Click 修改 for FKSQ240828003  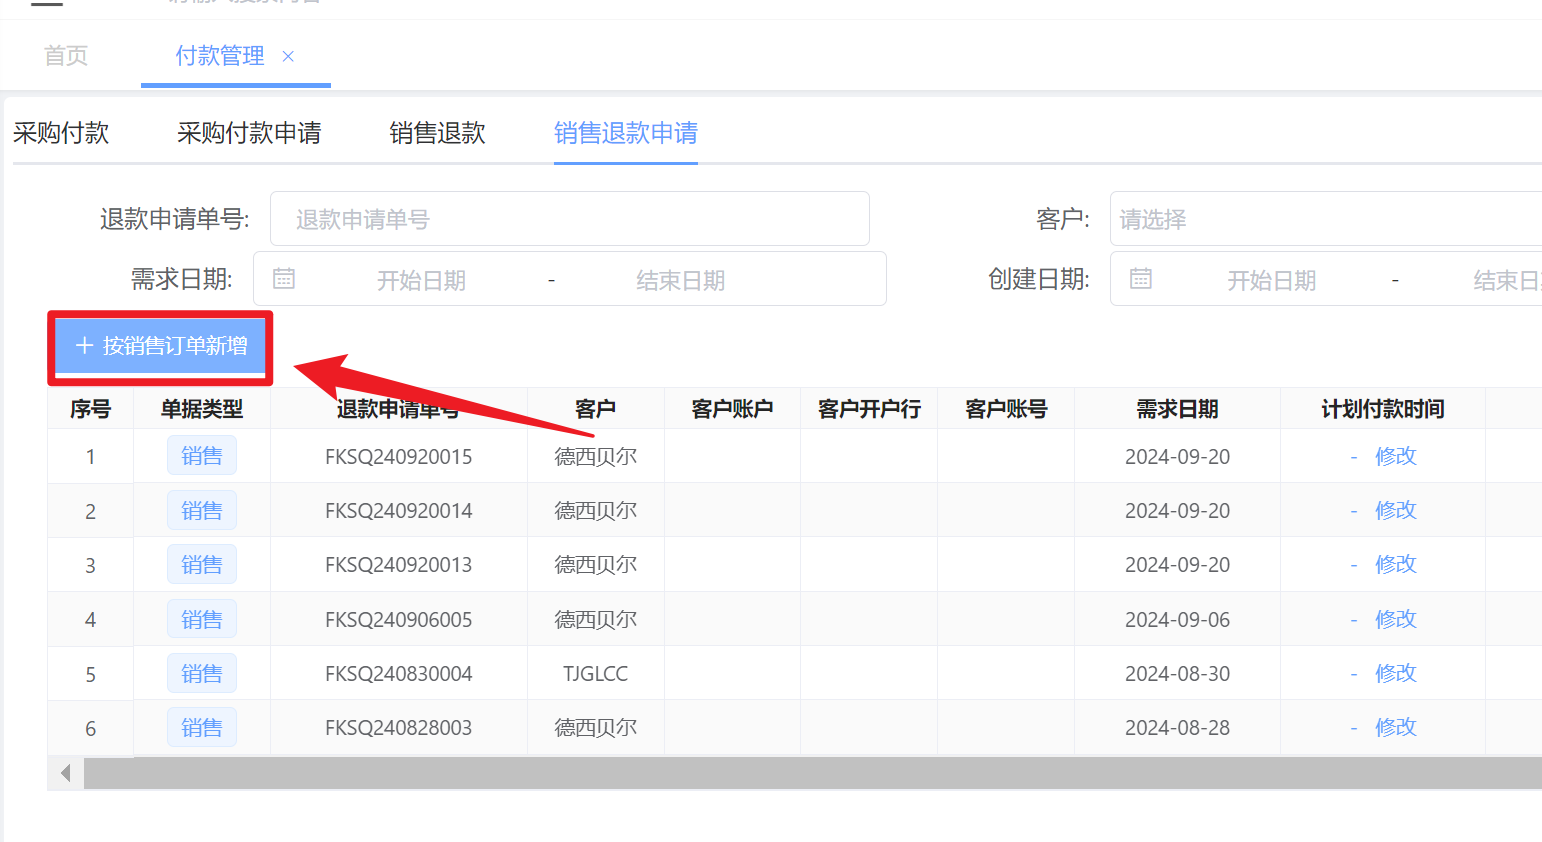(1395, 727)
